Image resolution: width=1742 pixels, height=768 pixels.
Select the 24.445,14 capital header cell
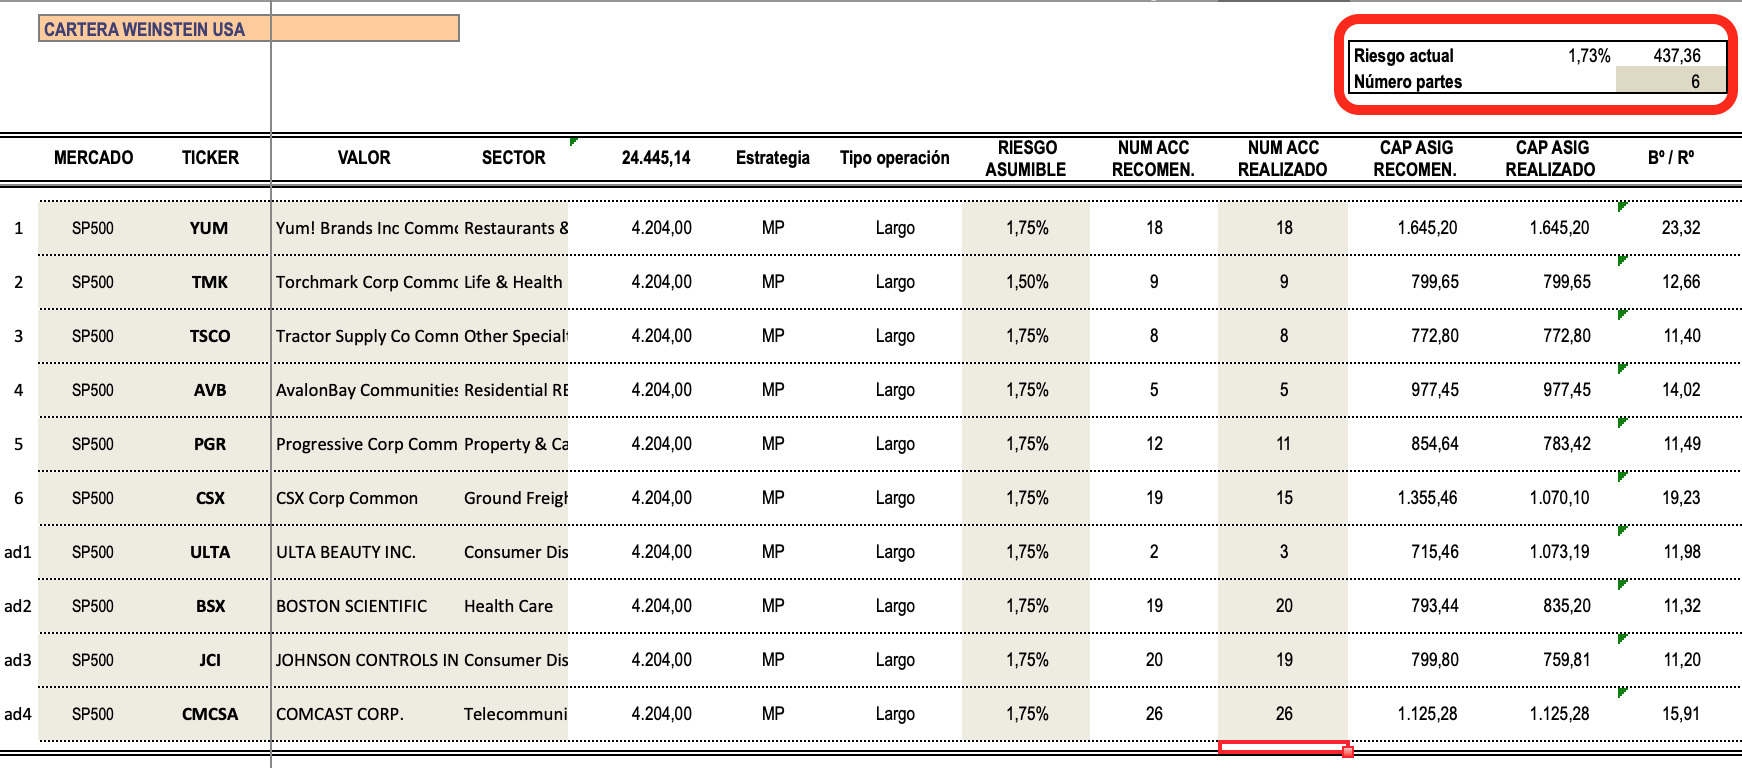(x=656, y=158)
